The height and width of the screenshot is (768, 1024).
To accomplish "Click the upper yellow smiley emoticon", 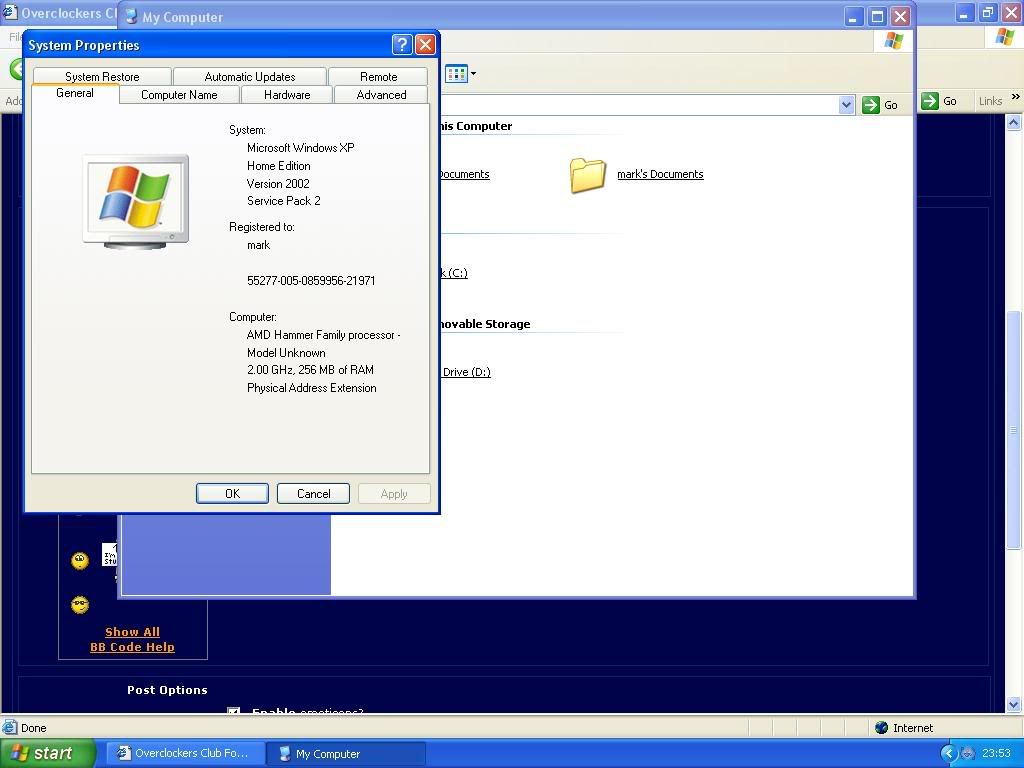I will click(x=80, y=561).
